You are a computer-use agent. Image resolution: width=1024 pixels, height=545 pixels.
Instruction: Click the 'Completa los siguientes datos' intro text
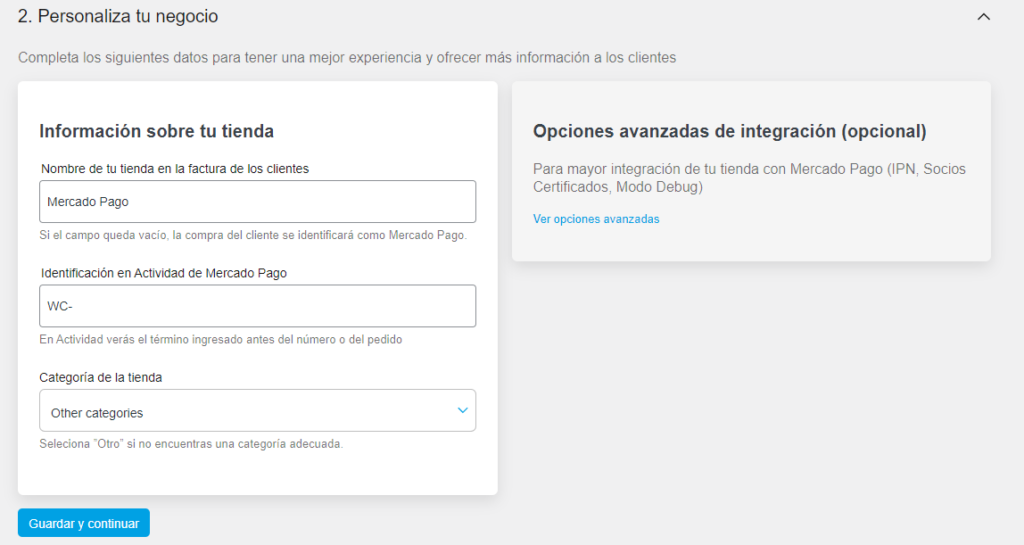click(347, 57)
